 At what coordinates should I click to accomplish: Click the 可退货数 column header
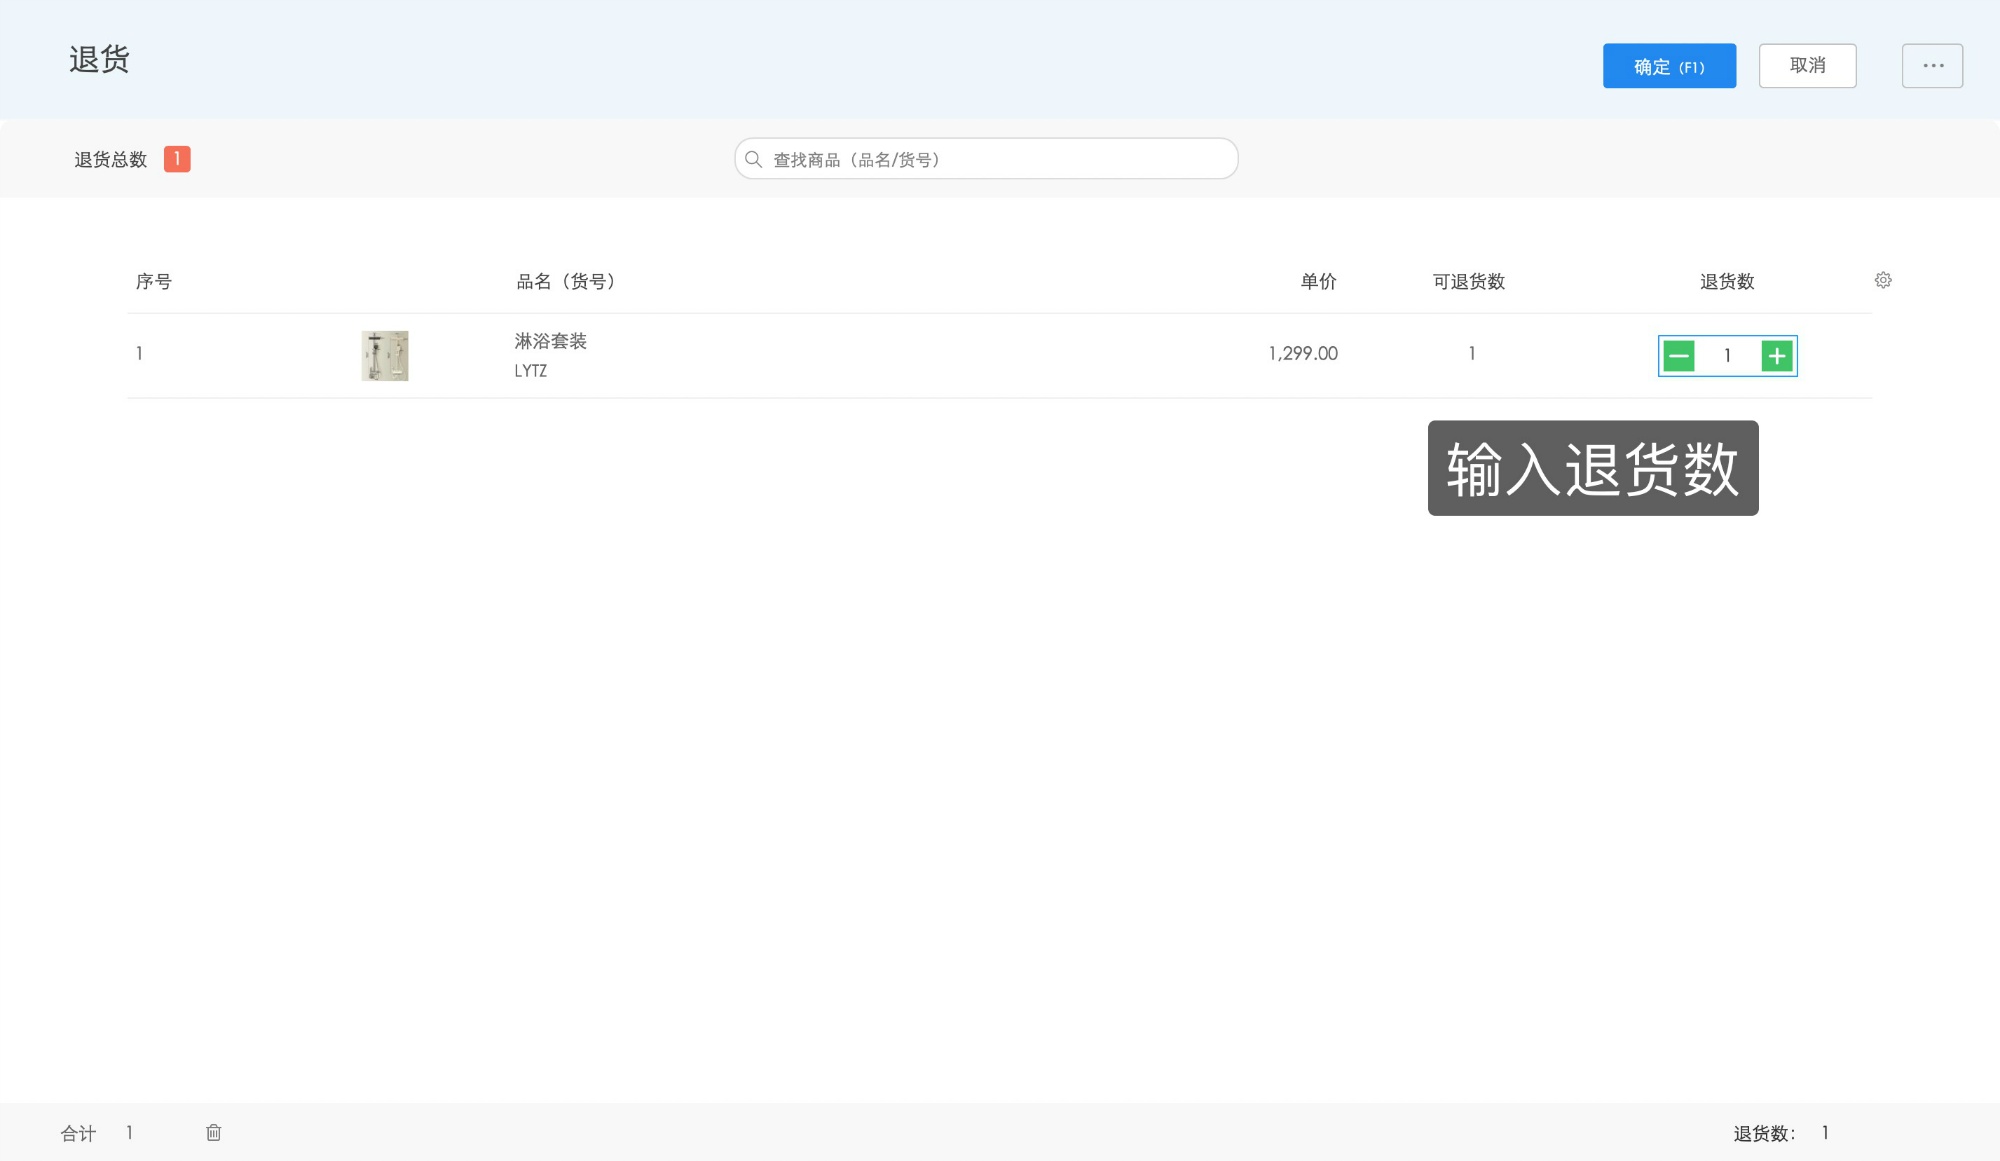(1471, 281)
